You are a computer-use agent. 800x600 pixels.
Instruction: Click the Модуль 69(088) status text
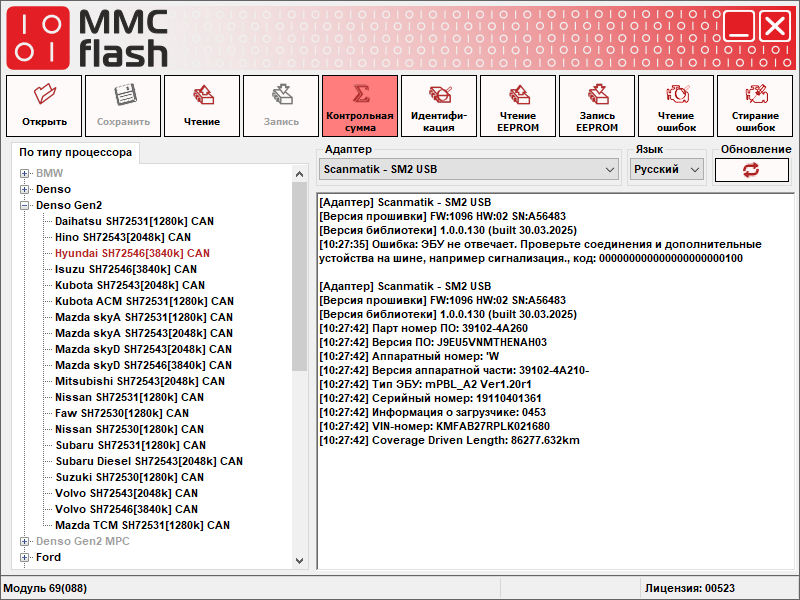[x=45, y=588]
